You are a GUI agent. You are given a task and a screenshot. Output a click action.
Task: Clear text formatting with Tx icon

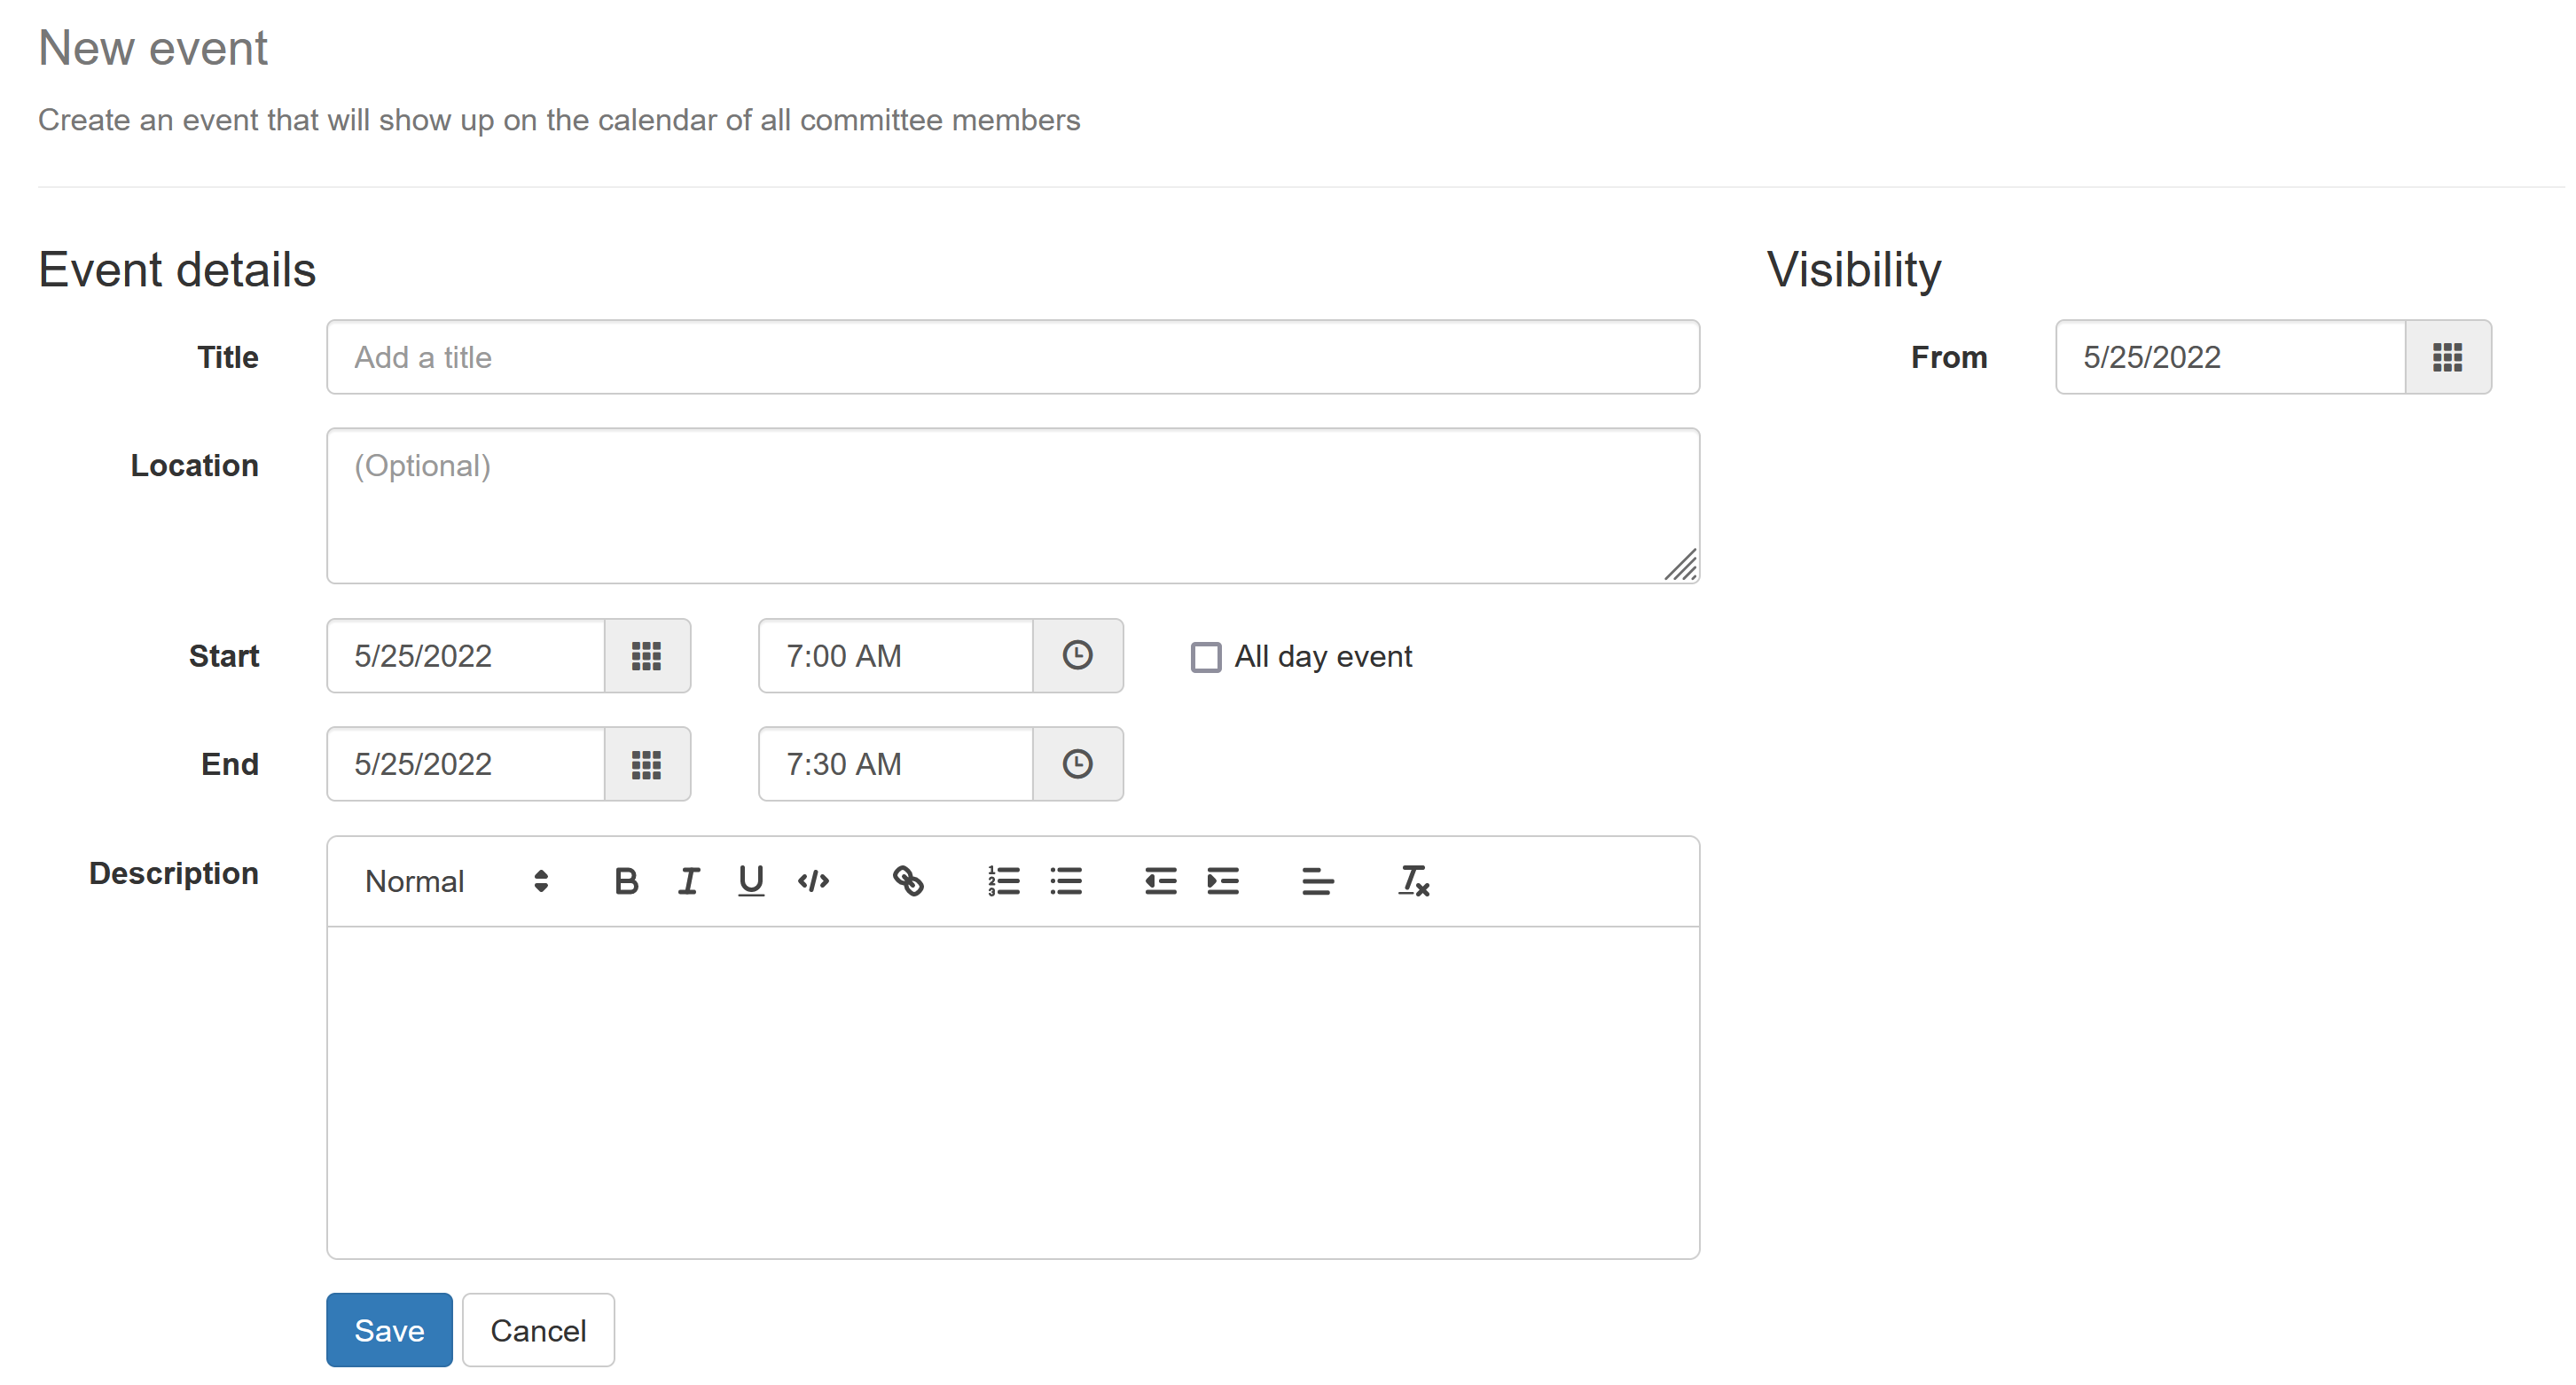pyautogui.click(x=1413, y=881)
